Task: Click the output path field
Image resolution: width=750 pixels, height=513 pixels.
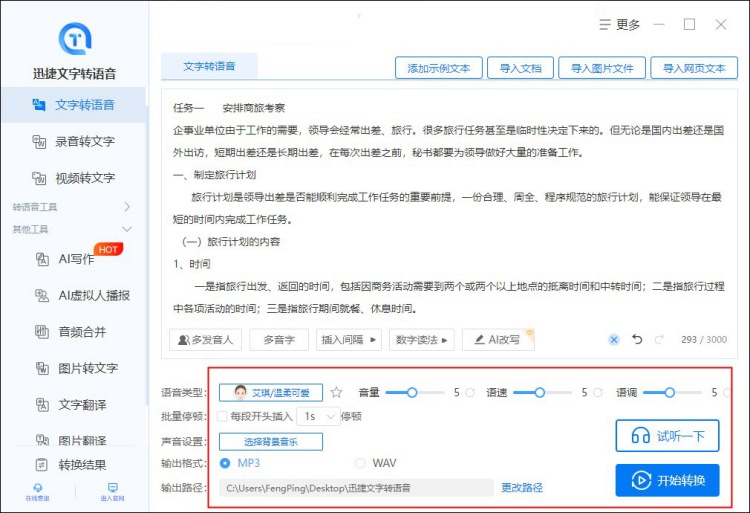Action: pos(356,488)
